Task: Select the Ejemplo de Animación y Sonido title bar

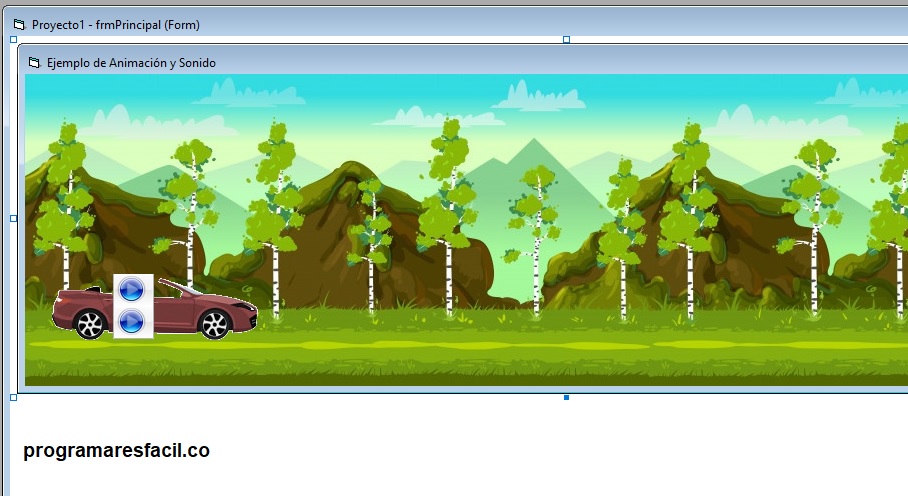Action: coord(400,62)
